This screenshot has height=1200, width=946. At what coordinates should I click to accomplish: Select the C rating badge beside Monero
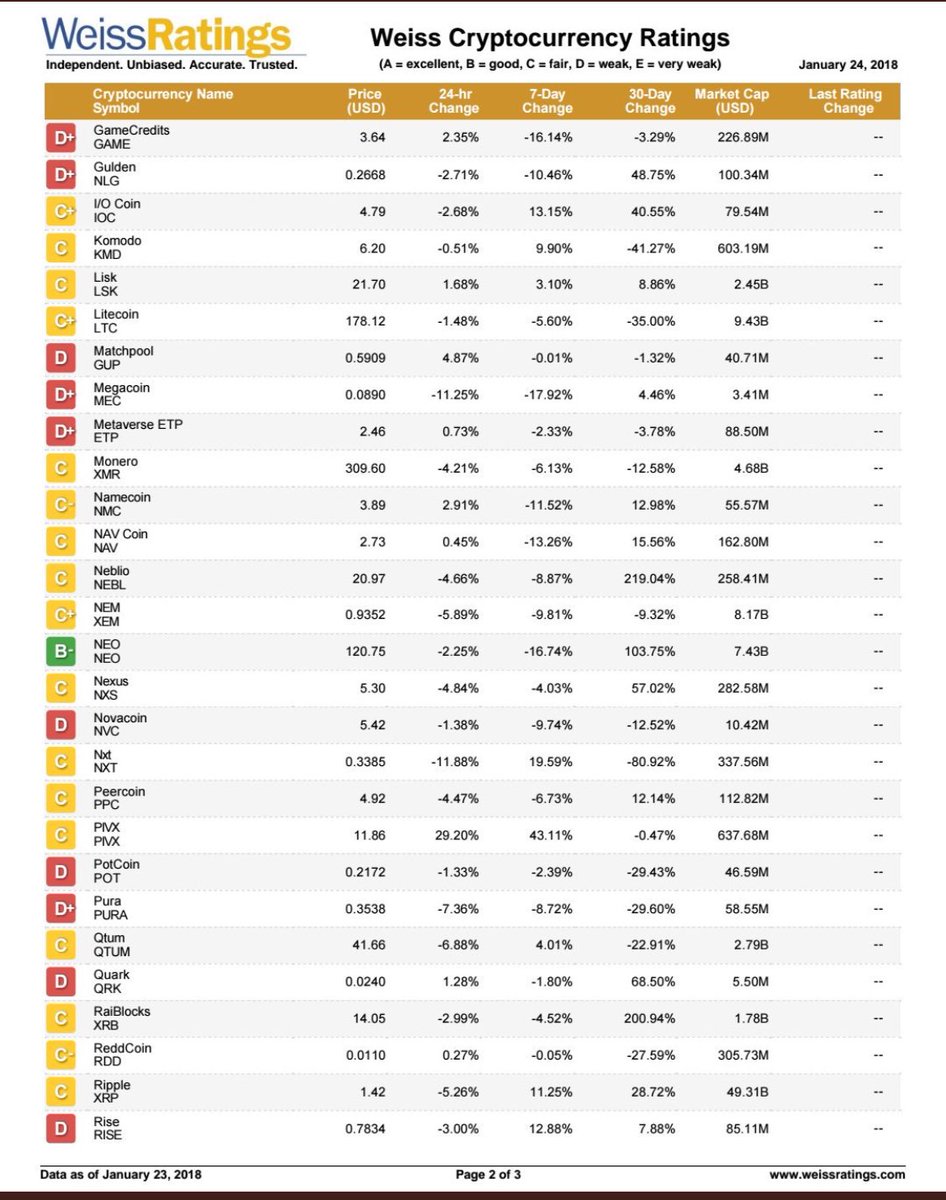63,468
